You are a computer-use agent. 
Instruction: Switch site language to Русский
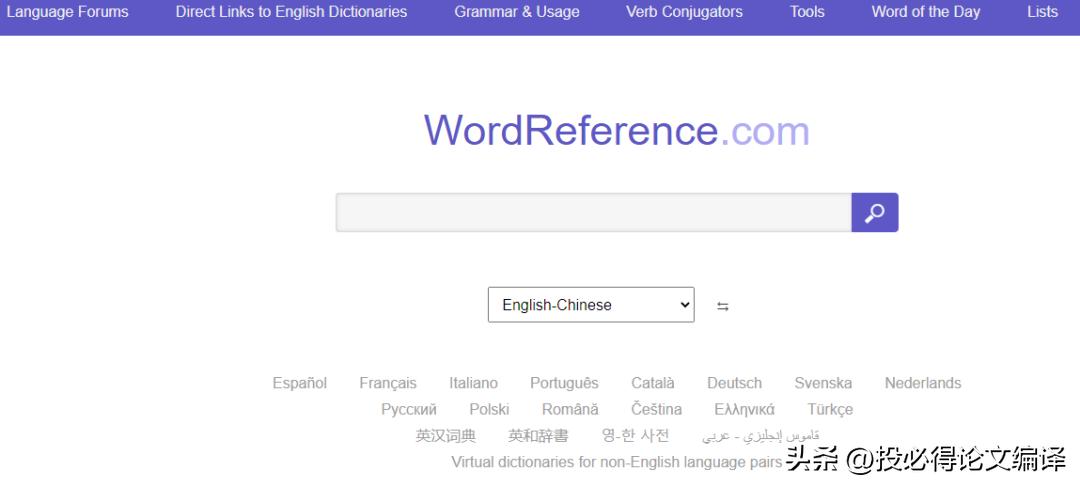click(409, 410)
